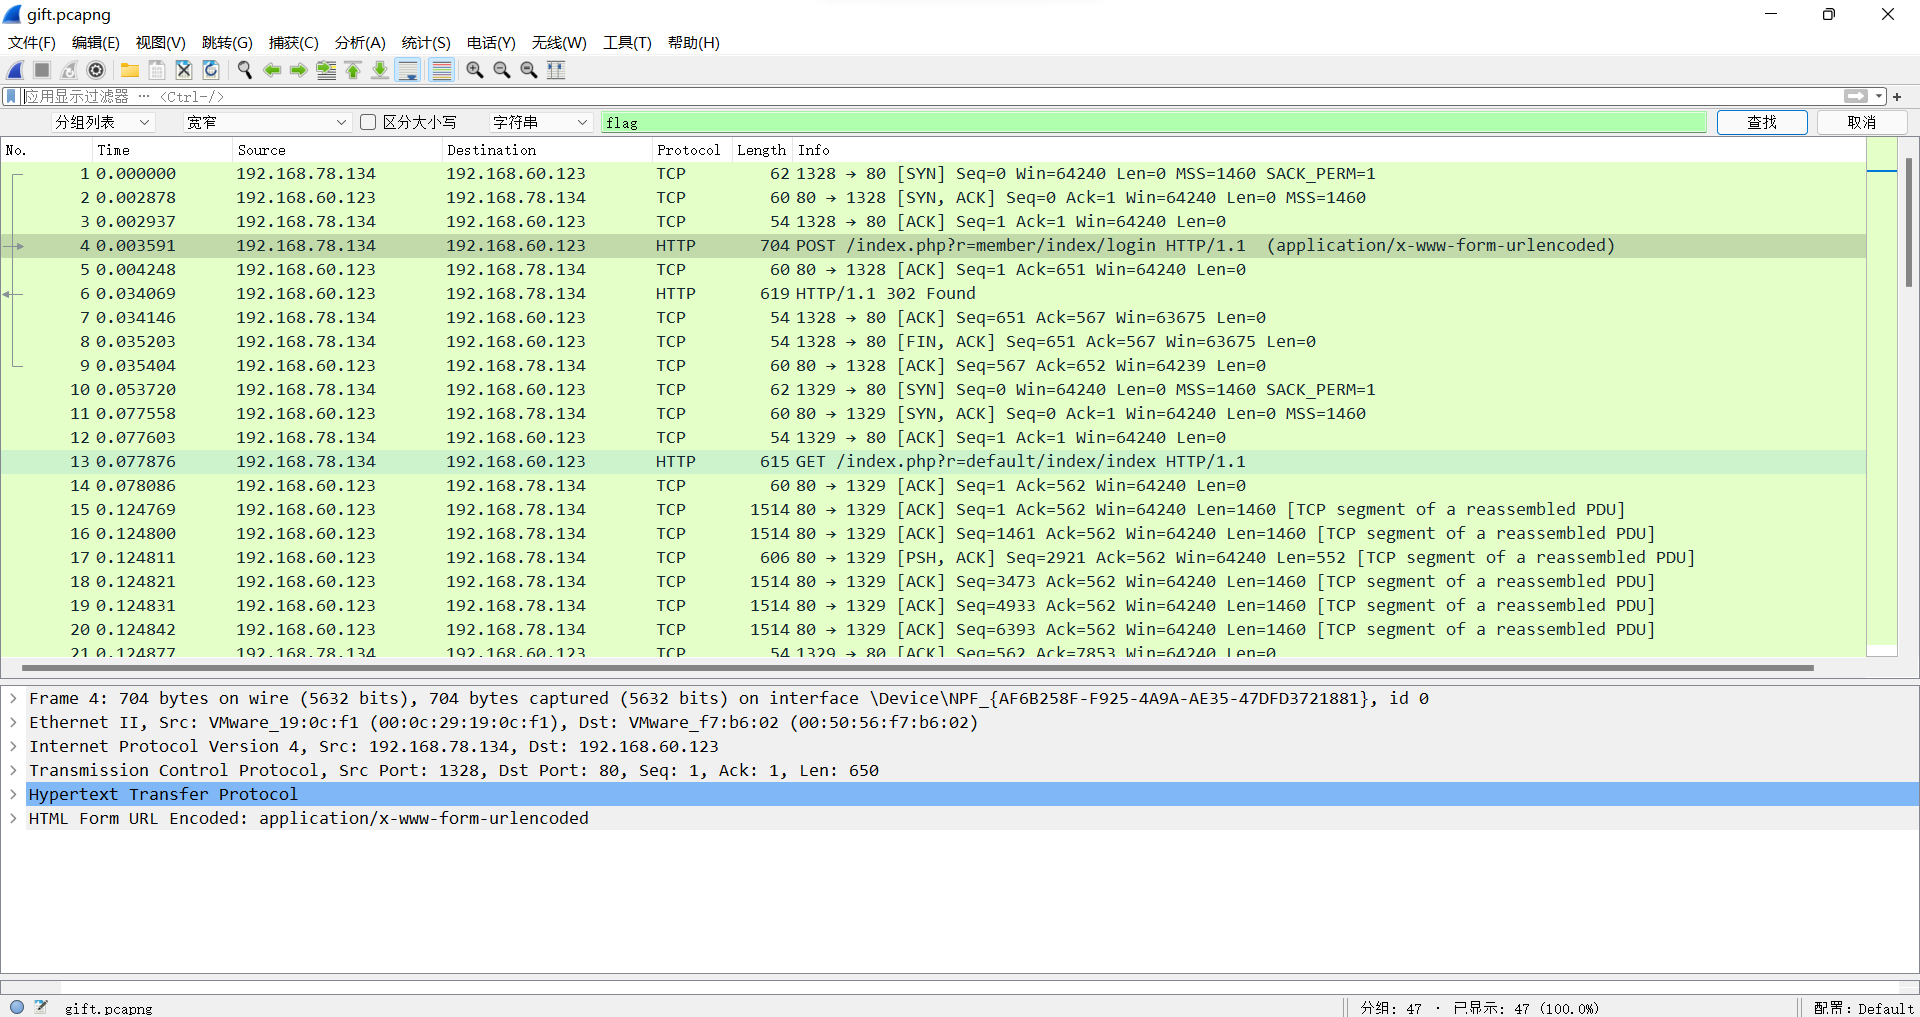Save the capture file

coord(157,70)
